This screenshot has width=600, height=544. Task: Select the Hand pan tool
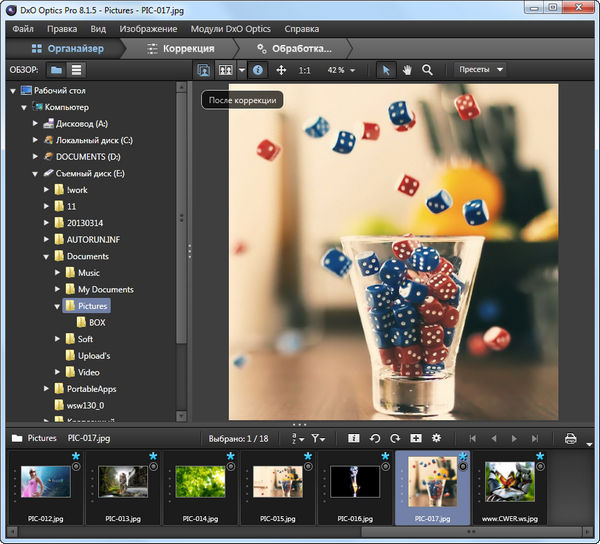(407, 70)
